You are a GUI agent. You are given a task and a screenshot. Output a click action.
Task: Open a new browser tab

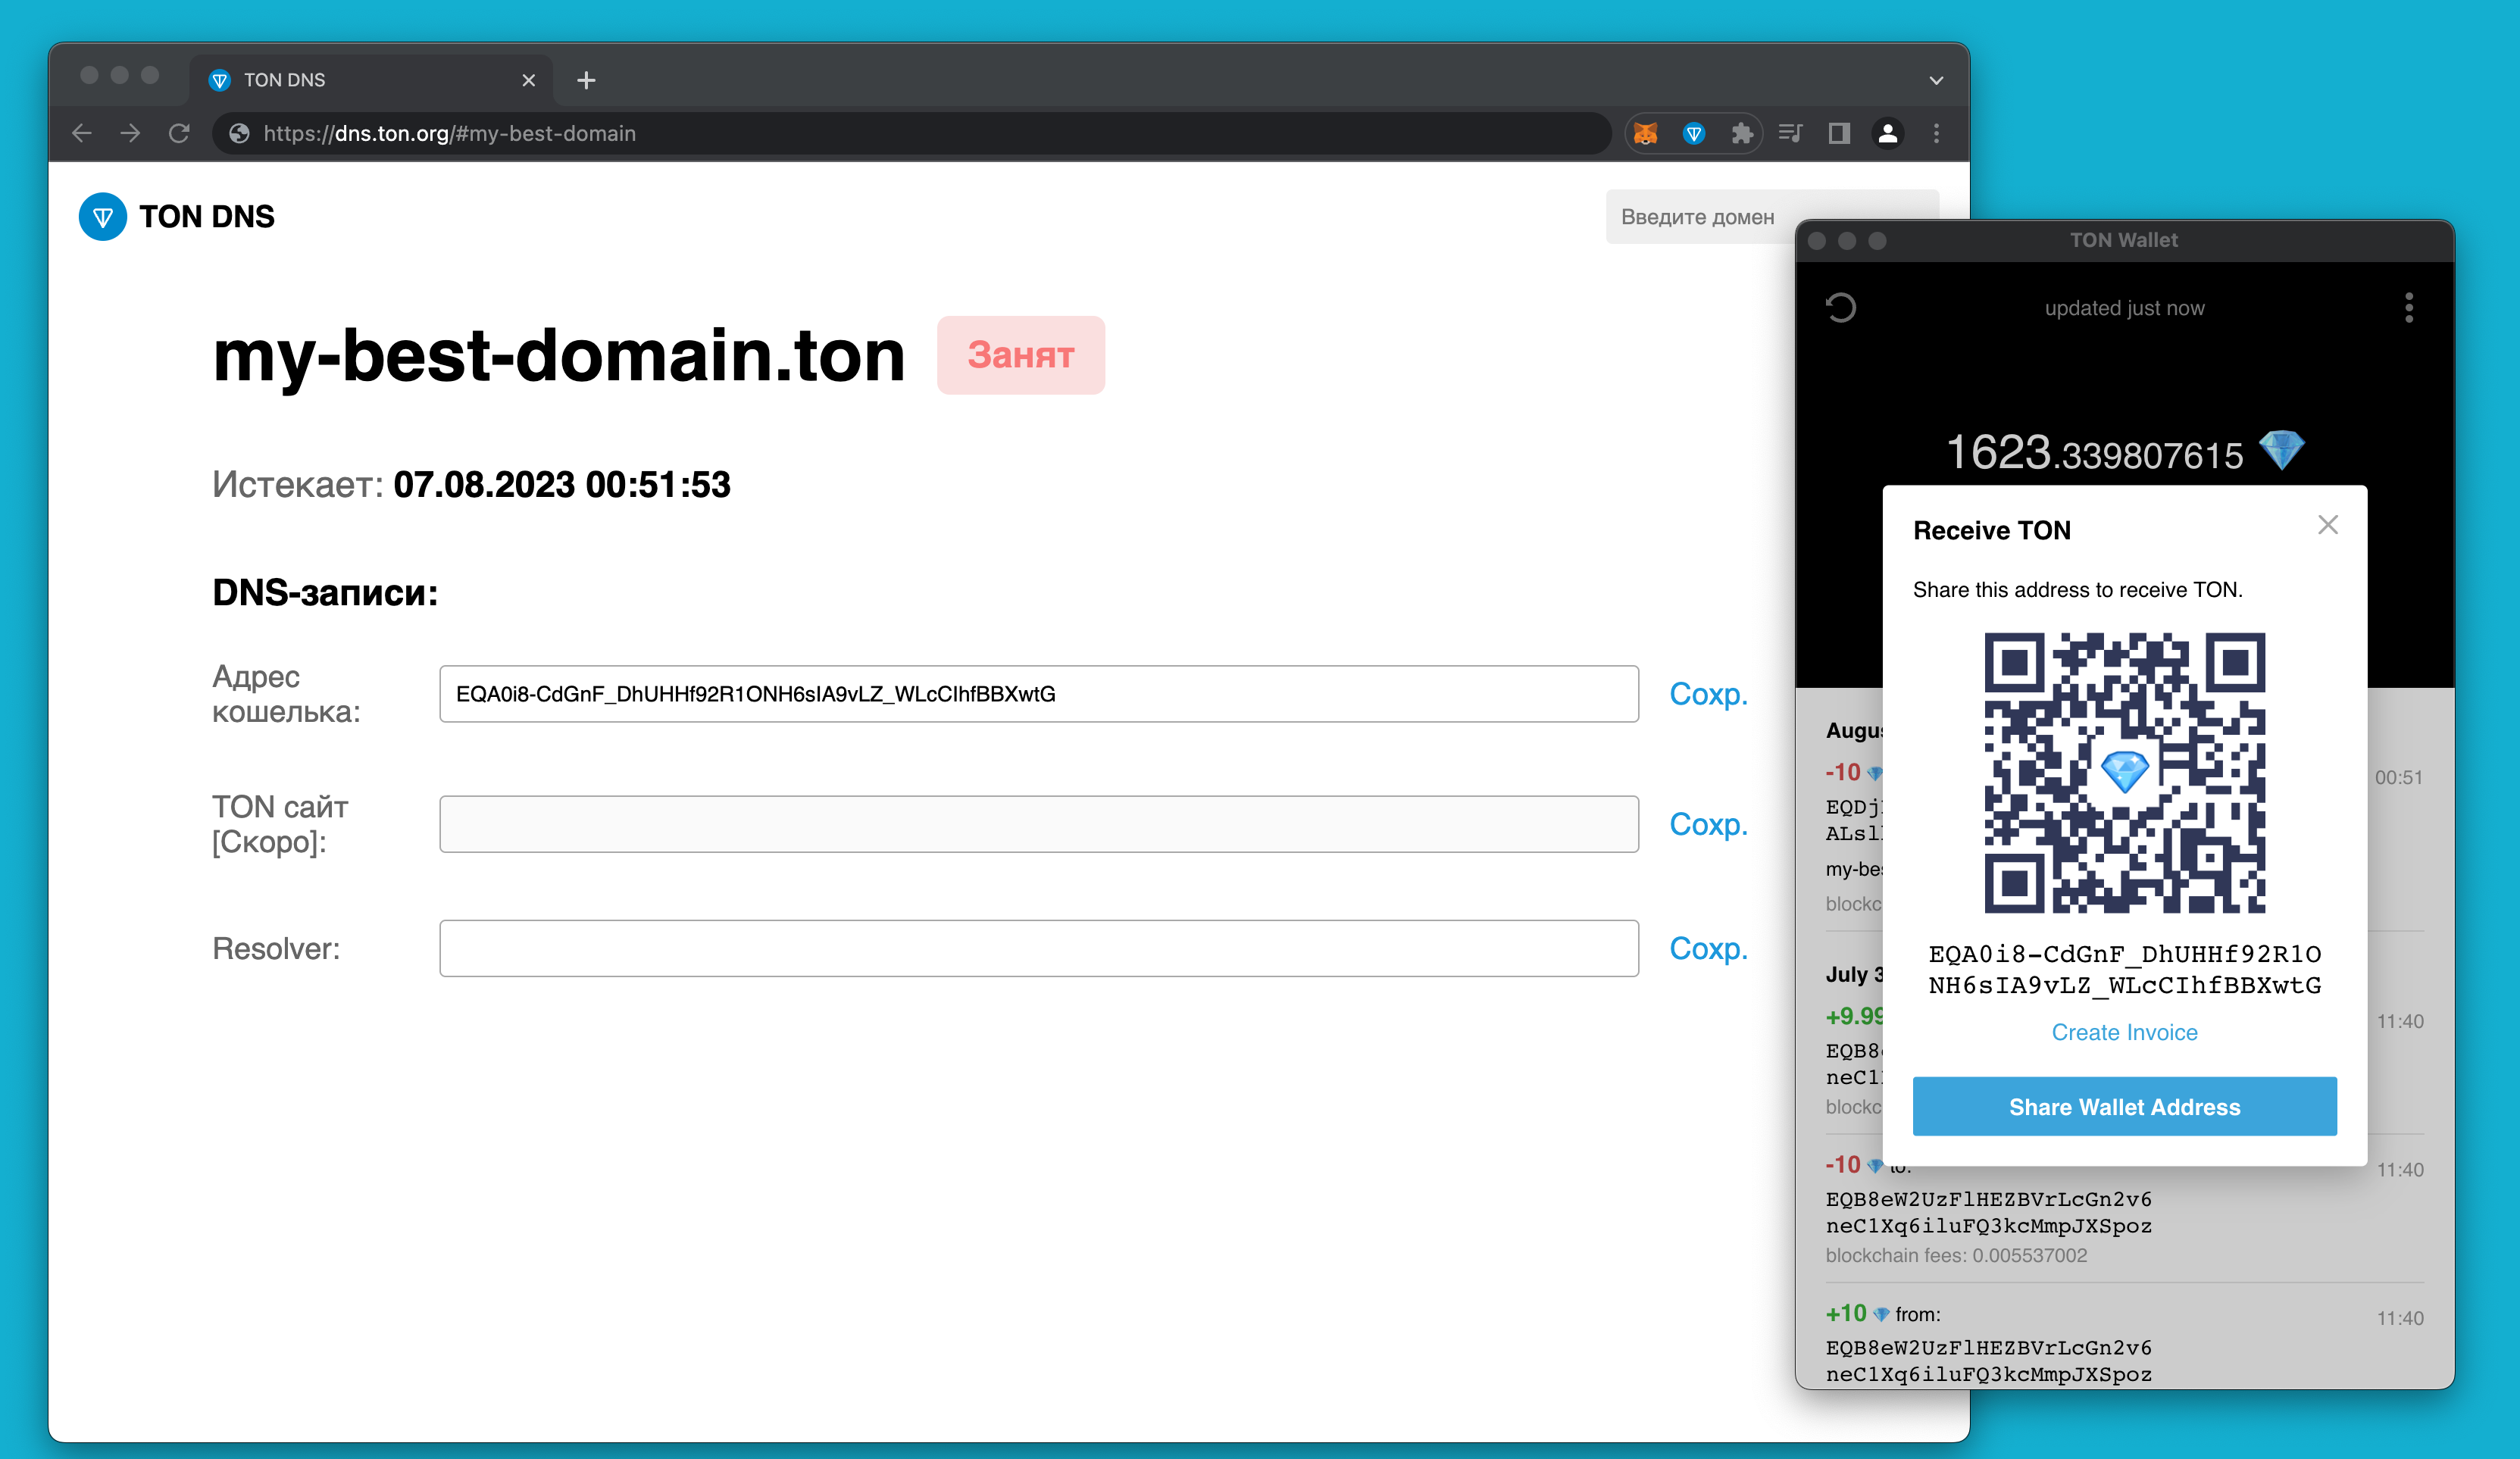(x=586, y=80)
